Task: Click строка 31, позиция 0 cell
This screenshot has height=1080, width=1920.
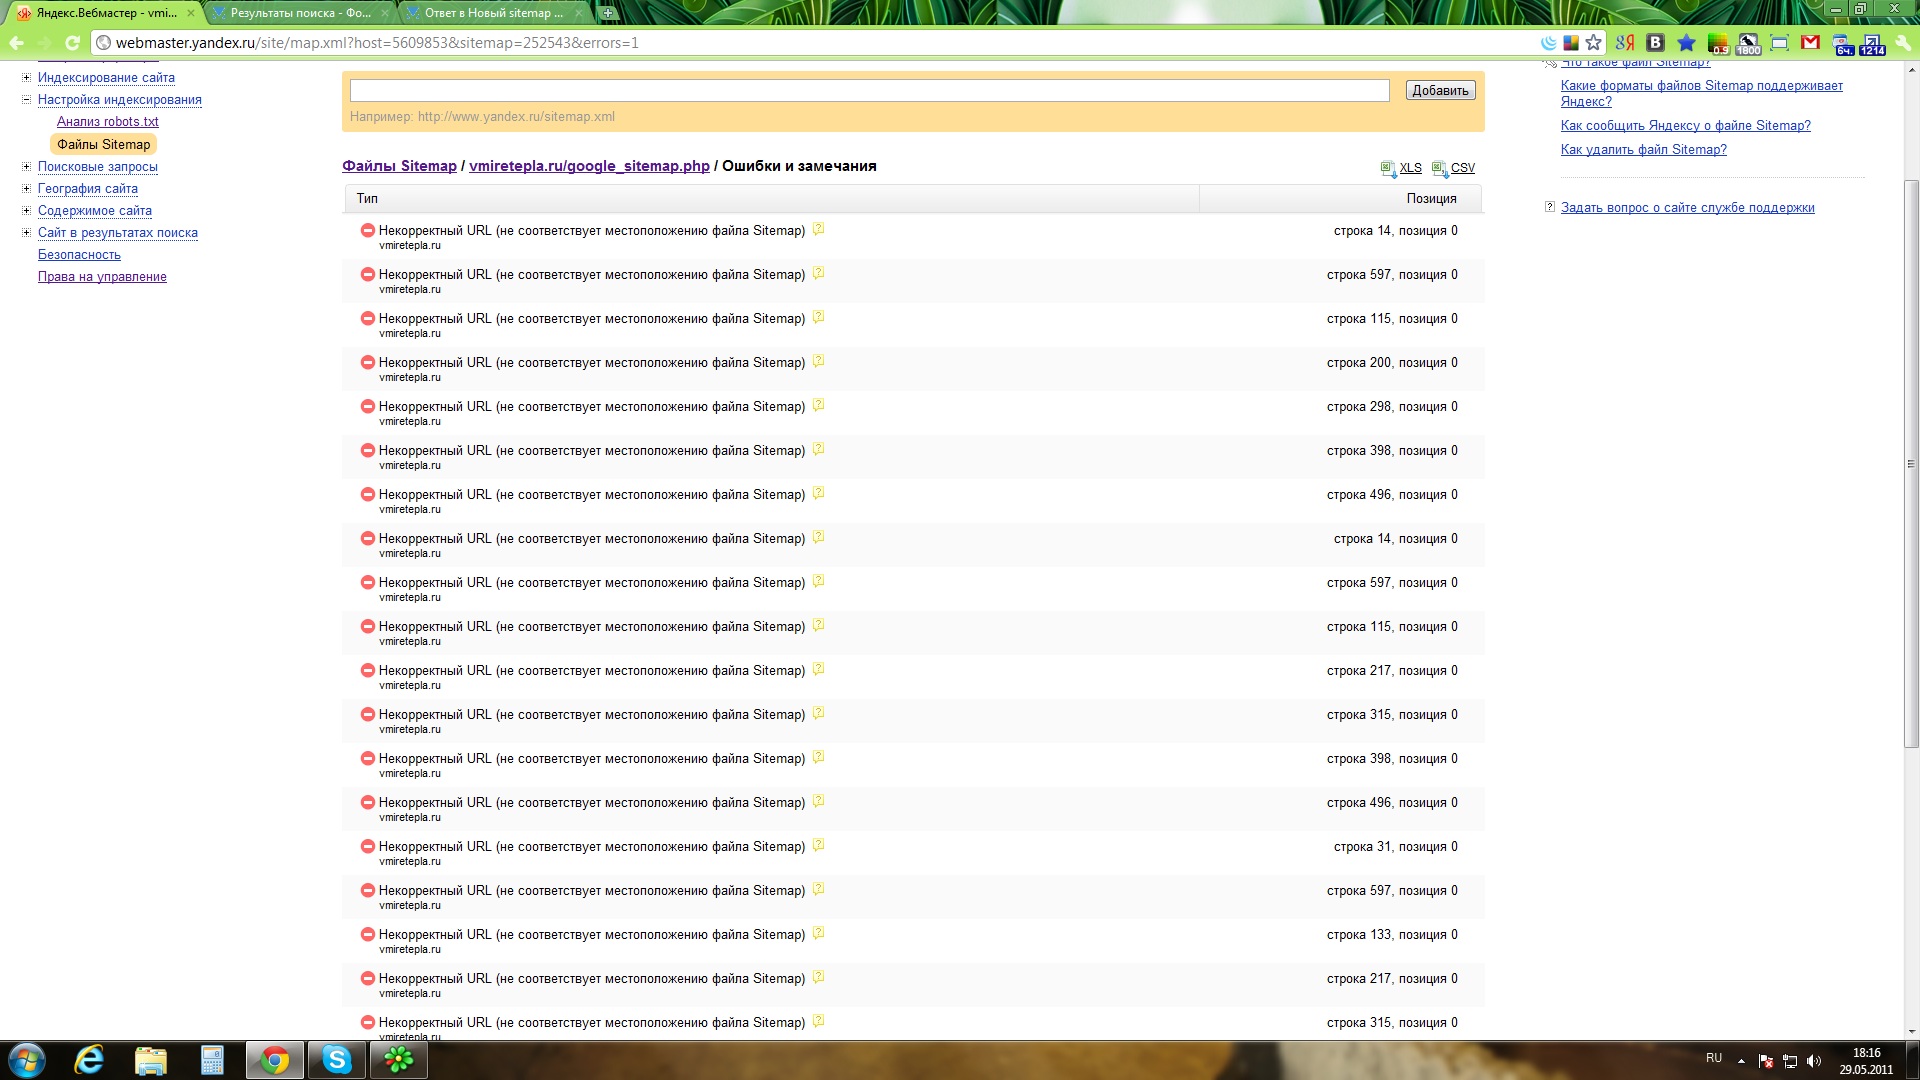Action: pos(1395,846)
